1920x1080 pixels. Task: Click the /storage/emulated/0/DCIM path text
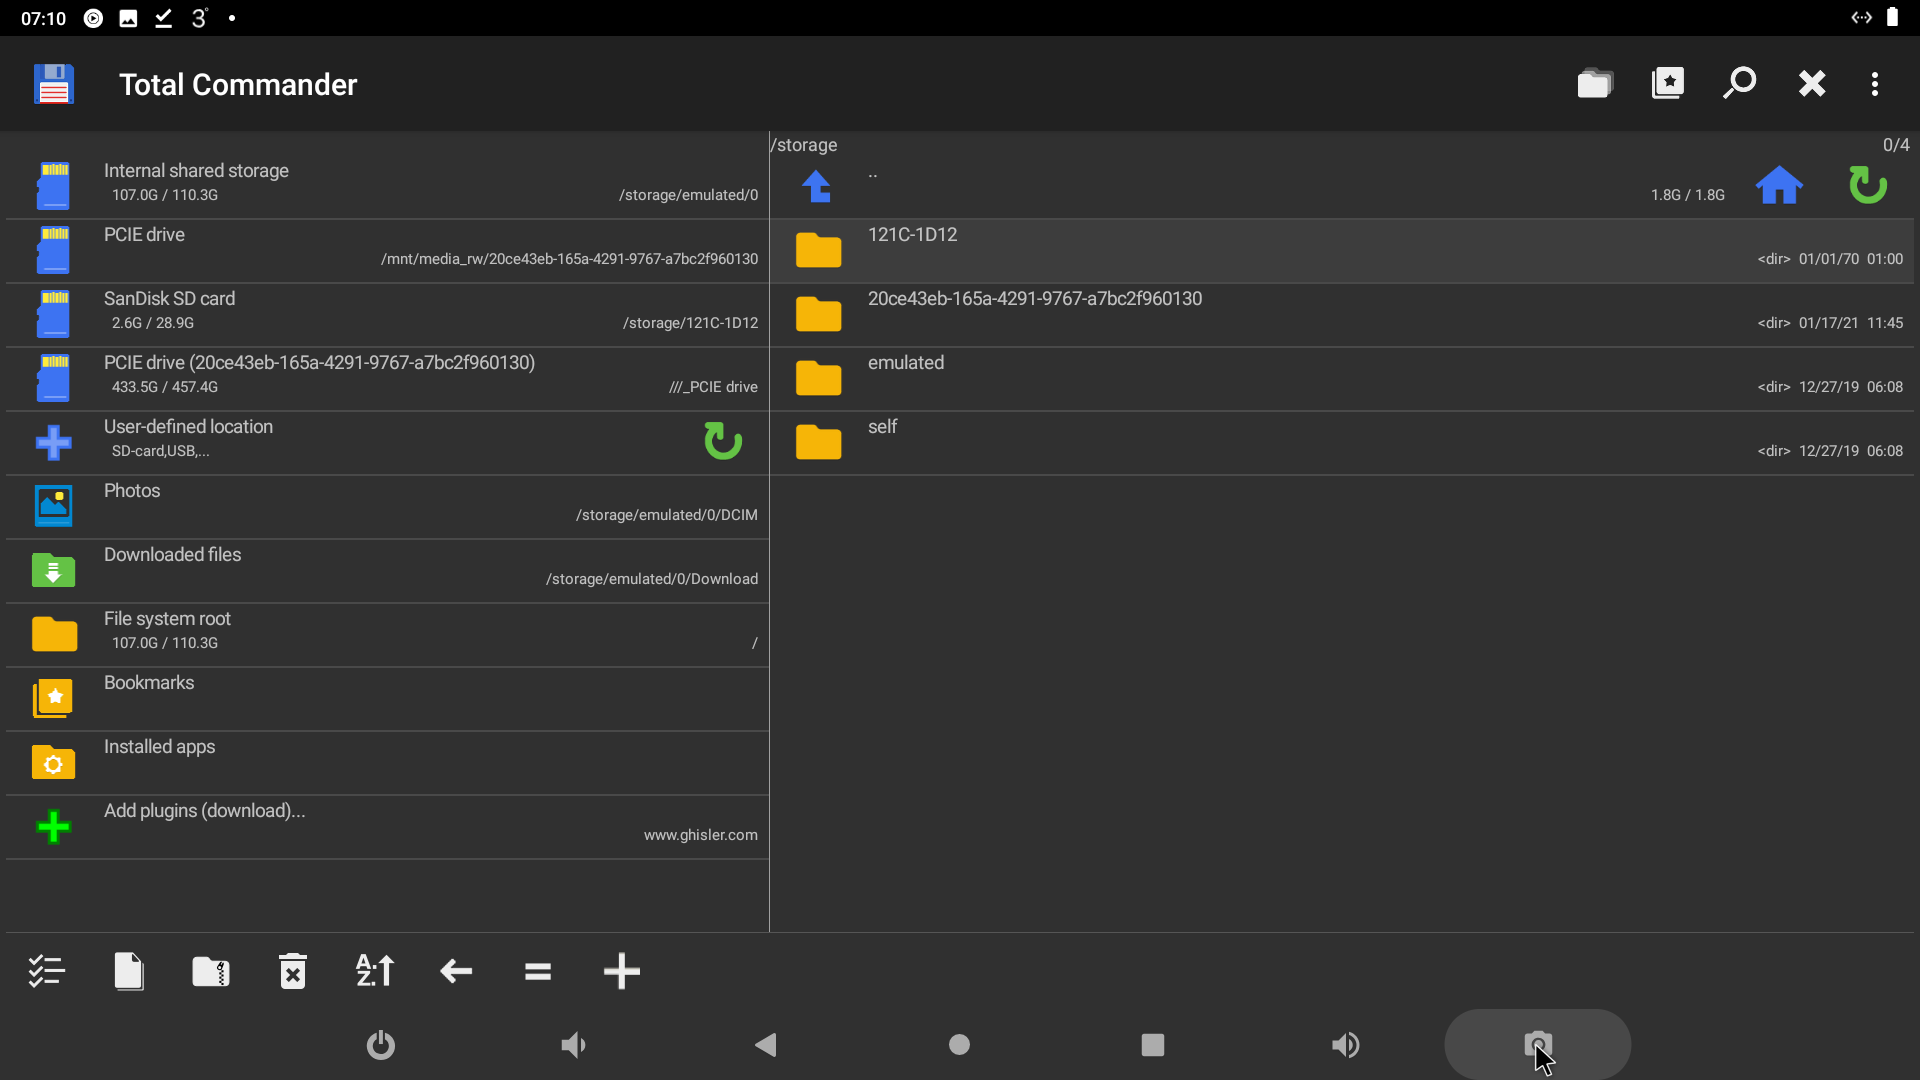click(666, 515)
